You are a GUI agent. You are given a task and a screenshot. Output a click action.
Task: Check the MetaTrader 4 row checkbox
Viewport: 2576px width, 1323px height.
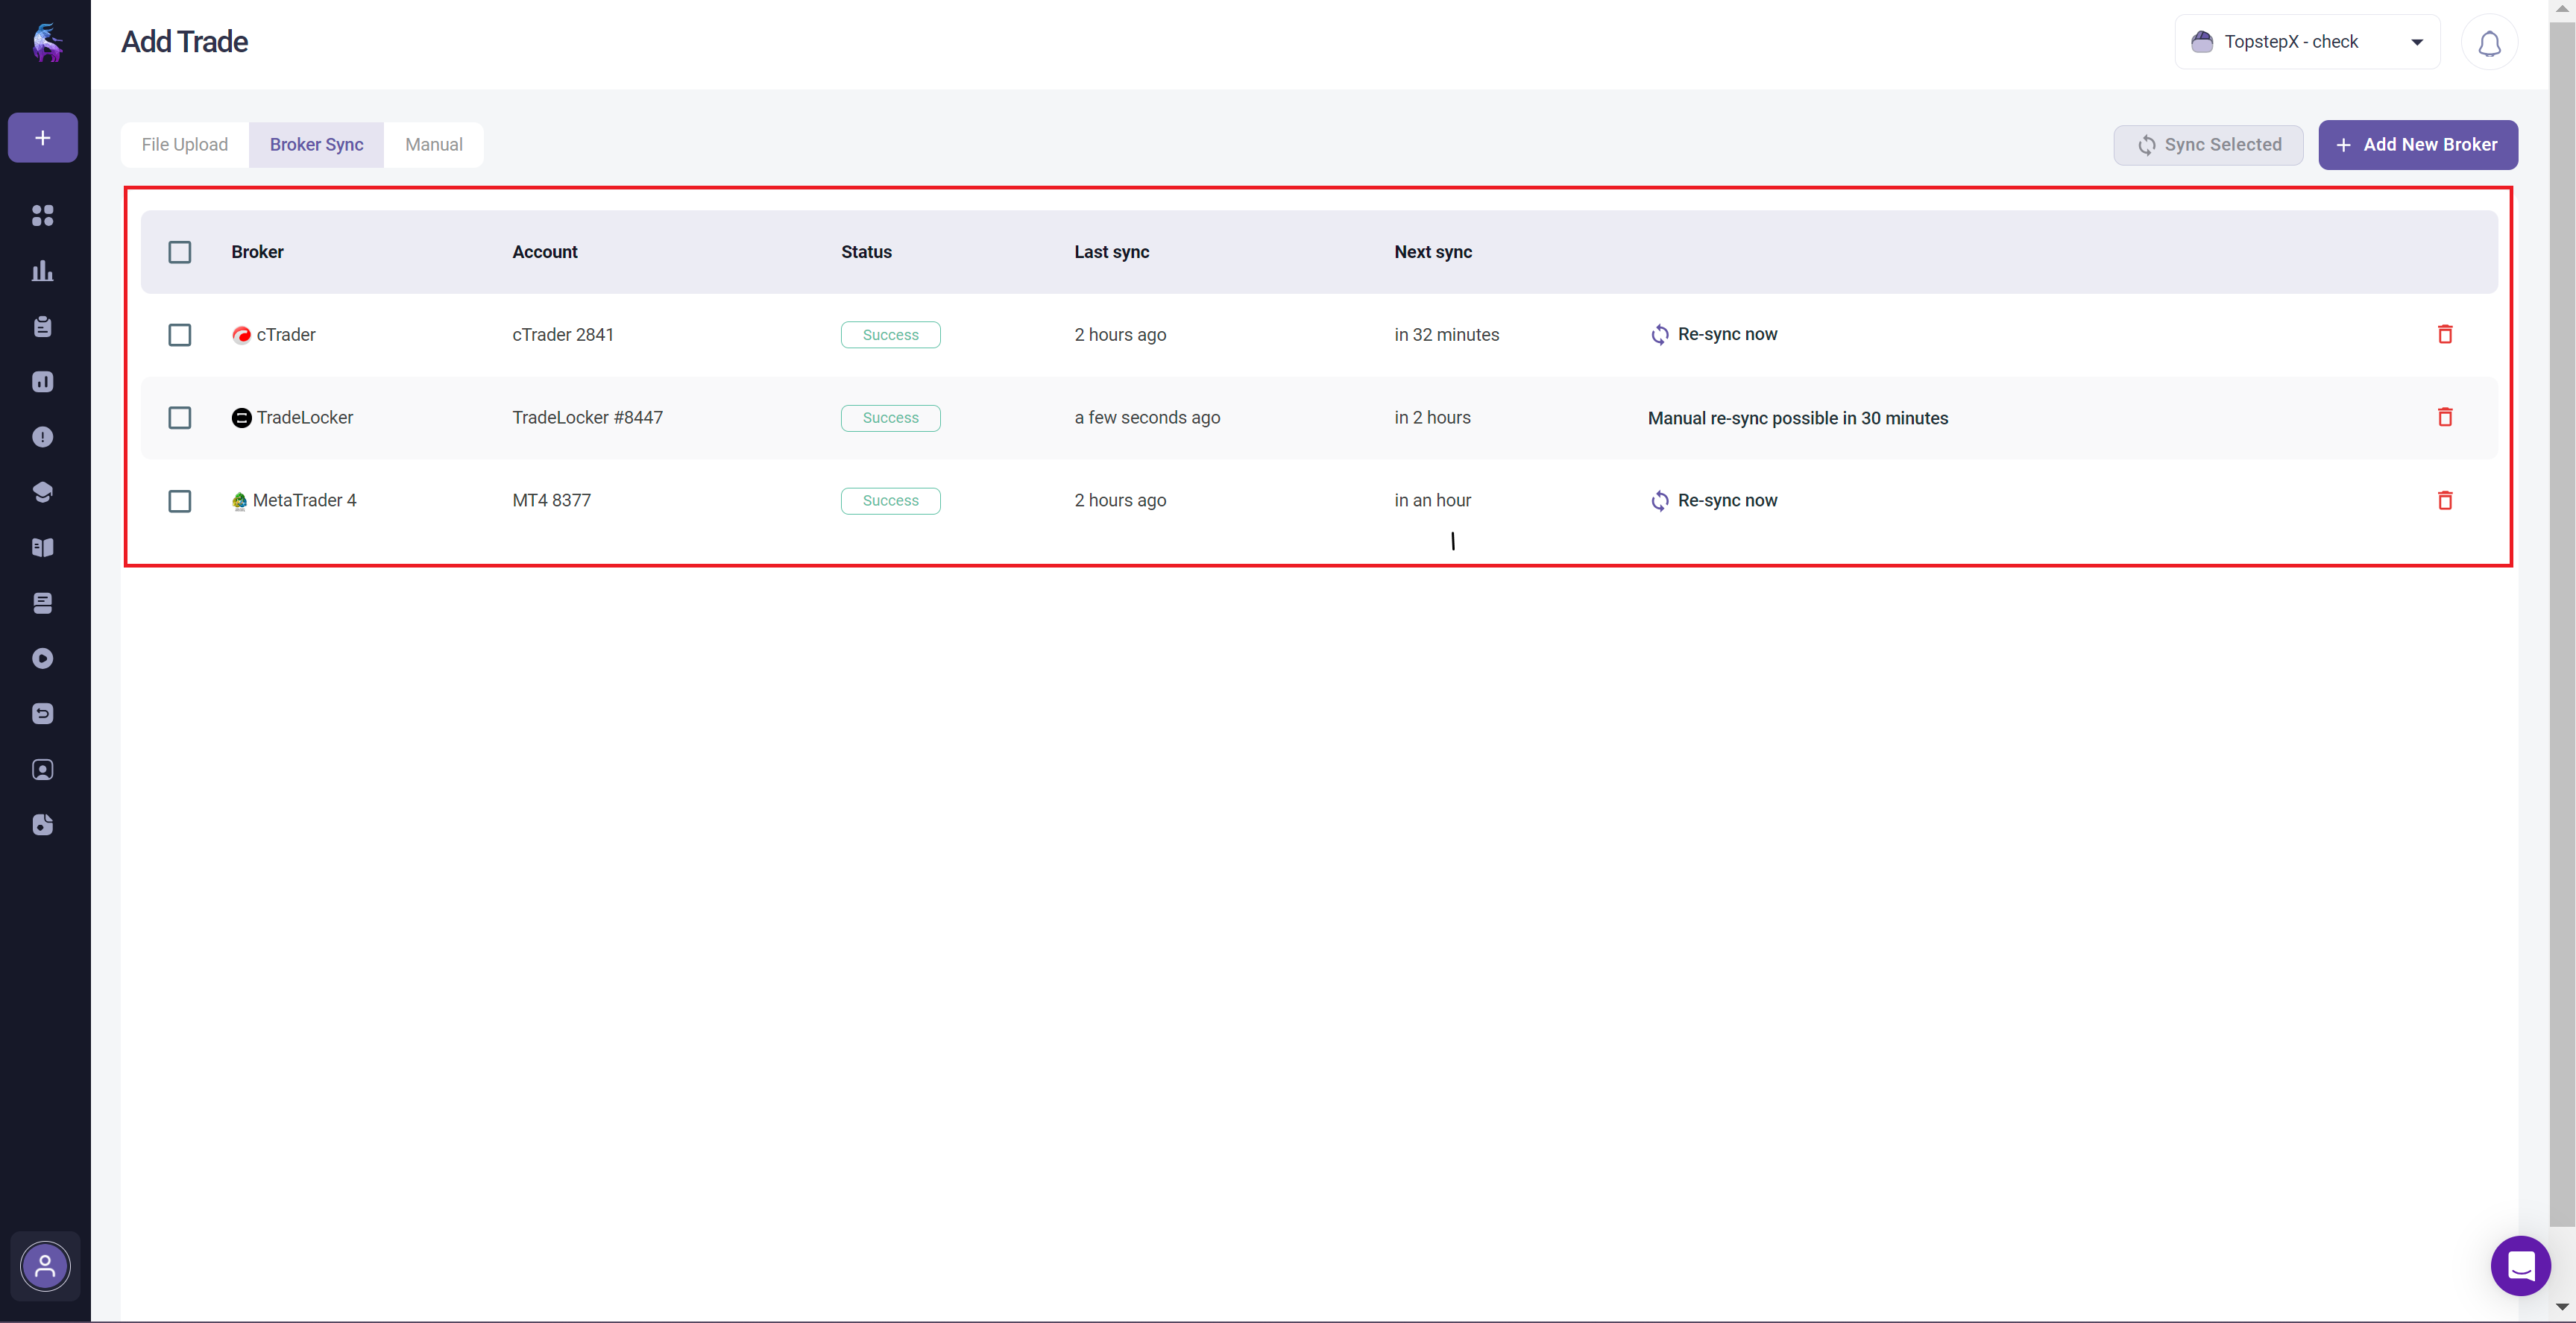point(180,501)
